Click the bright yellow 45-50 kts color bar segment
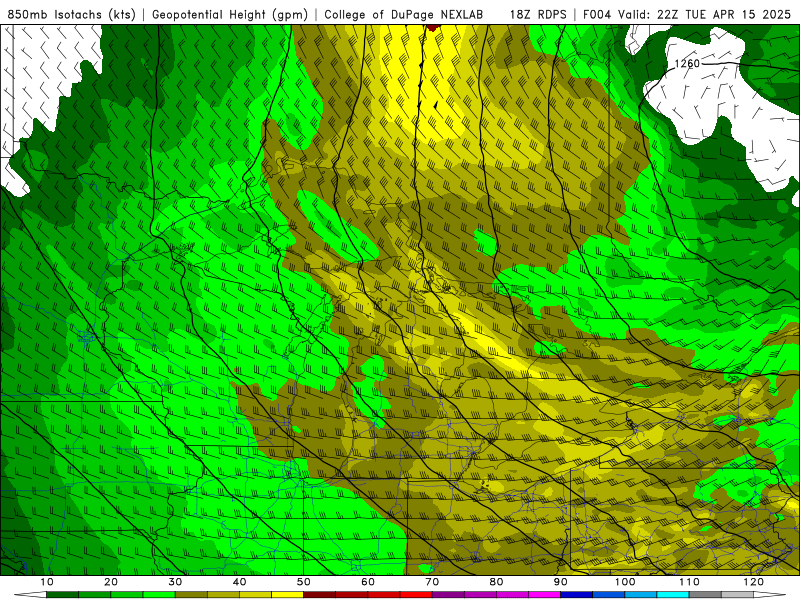The width and height of the screenshot is (800, 600). coord(287,595)
